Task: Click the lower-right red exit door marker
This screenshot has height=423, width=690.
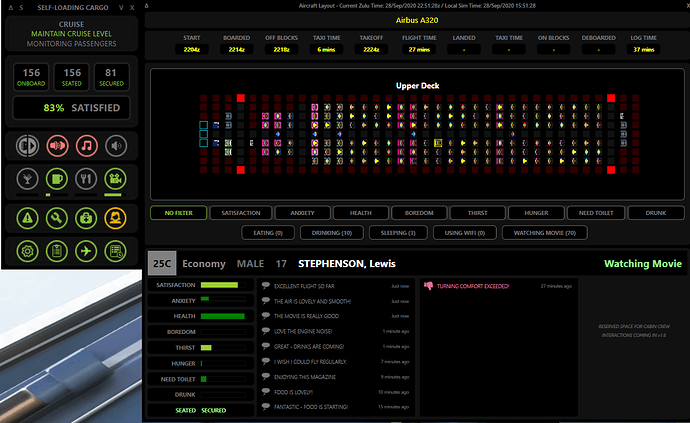Action: (611, 169)
